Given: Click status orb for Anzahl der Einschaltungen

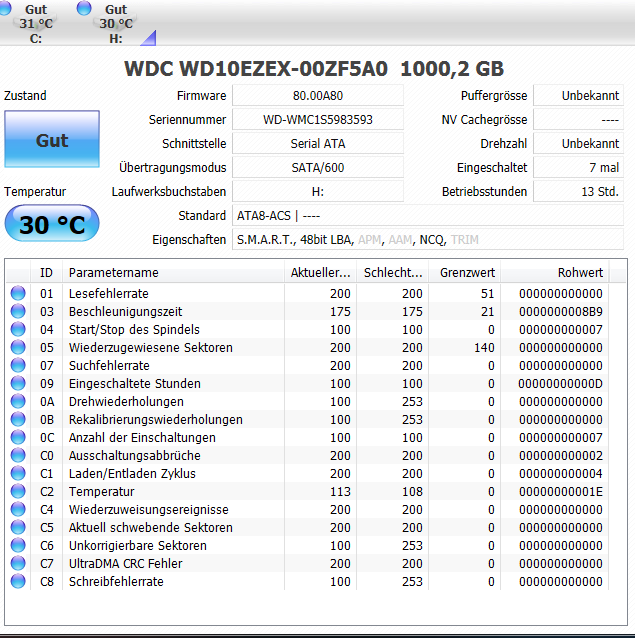Looking at the screenshot, I should click(x=18, y=437).
